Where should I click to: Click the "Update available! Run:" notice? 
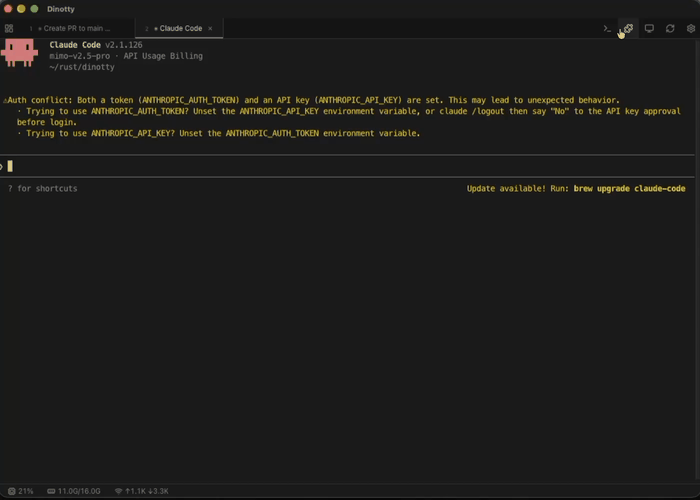pyautogui.click(x=518, y=188)
